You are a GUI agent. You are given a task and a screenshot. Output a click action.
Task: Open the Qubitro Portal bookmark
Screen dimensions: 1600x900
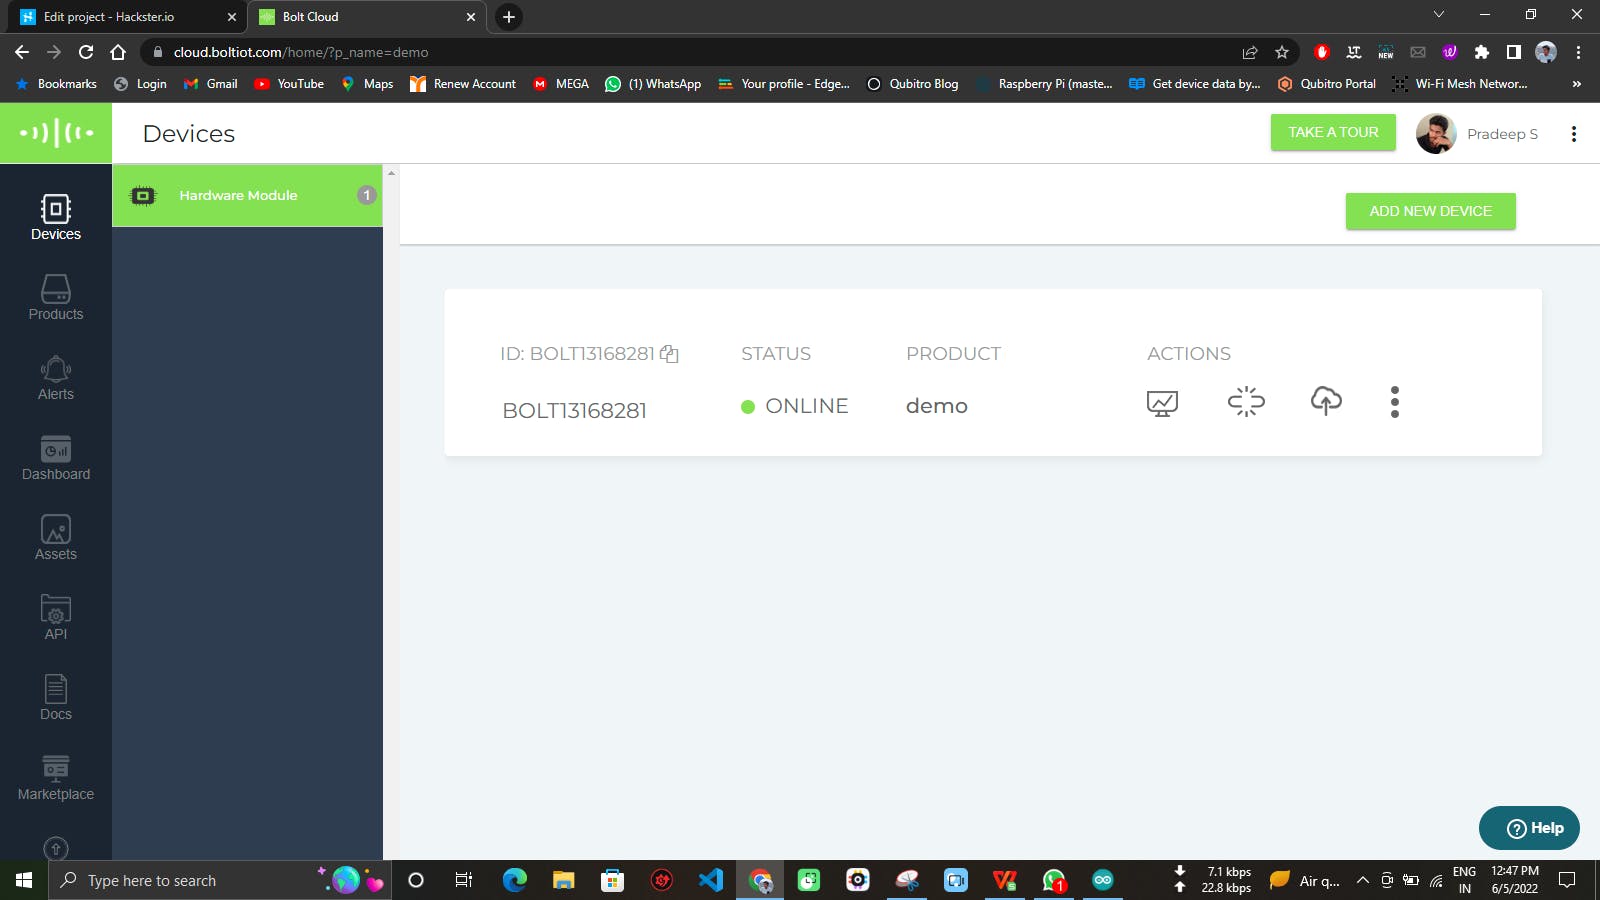tap(1326, 84)
